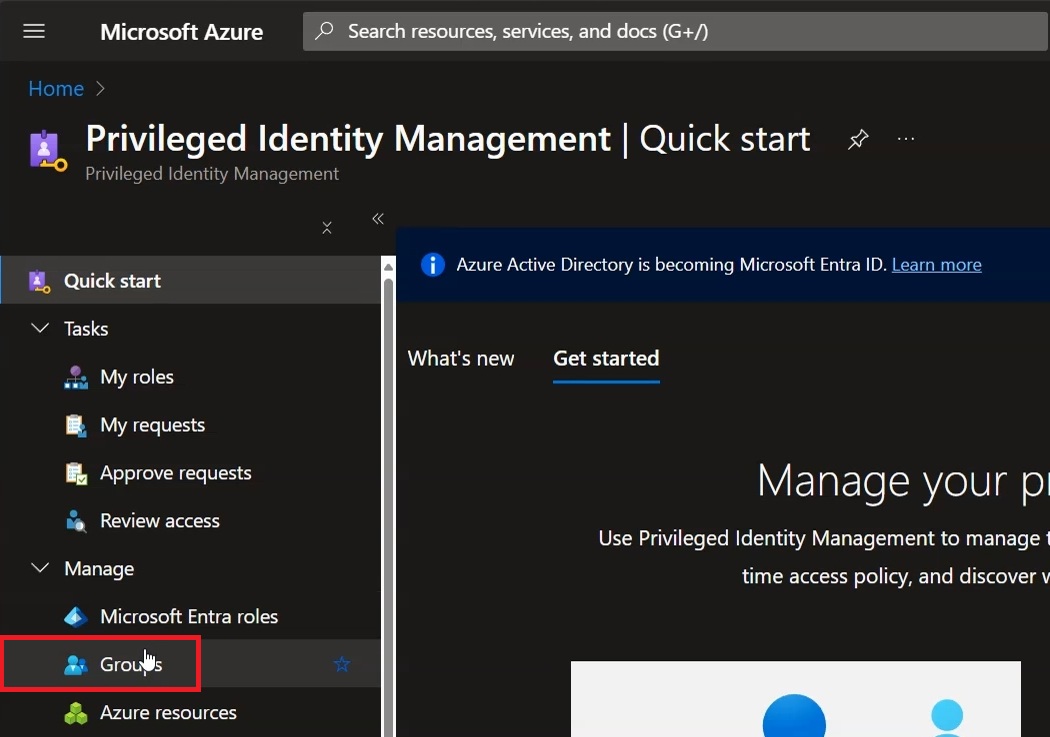Open the more options ellipsis

coord(905,139)
